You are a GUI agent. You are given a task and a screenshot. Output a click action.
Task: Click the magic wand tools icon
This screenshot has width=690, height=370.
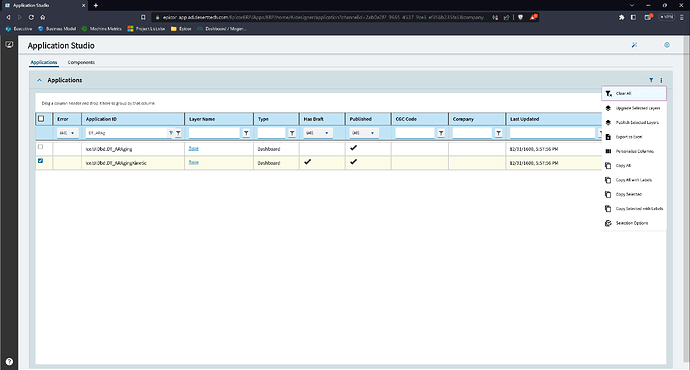pos(634,45)
